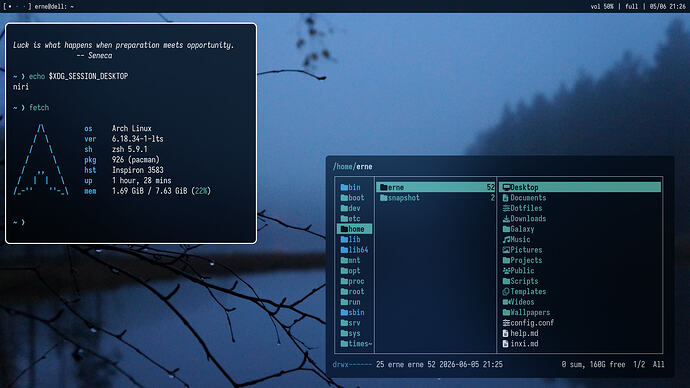Click the volume indicator in status bar
The image size is (690, 388).
602,7
